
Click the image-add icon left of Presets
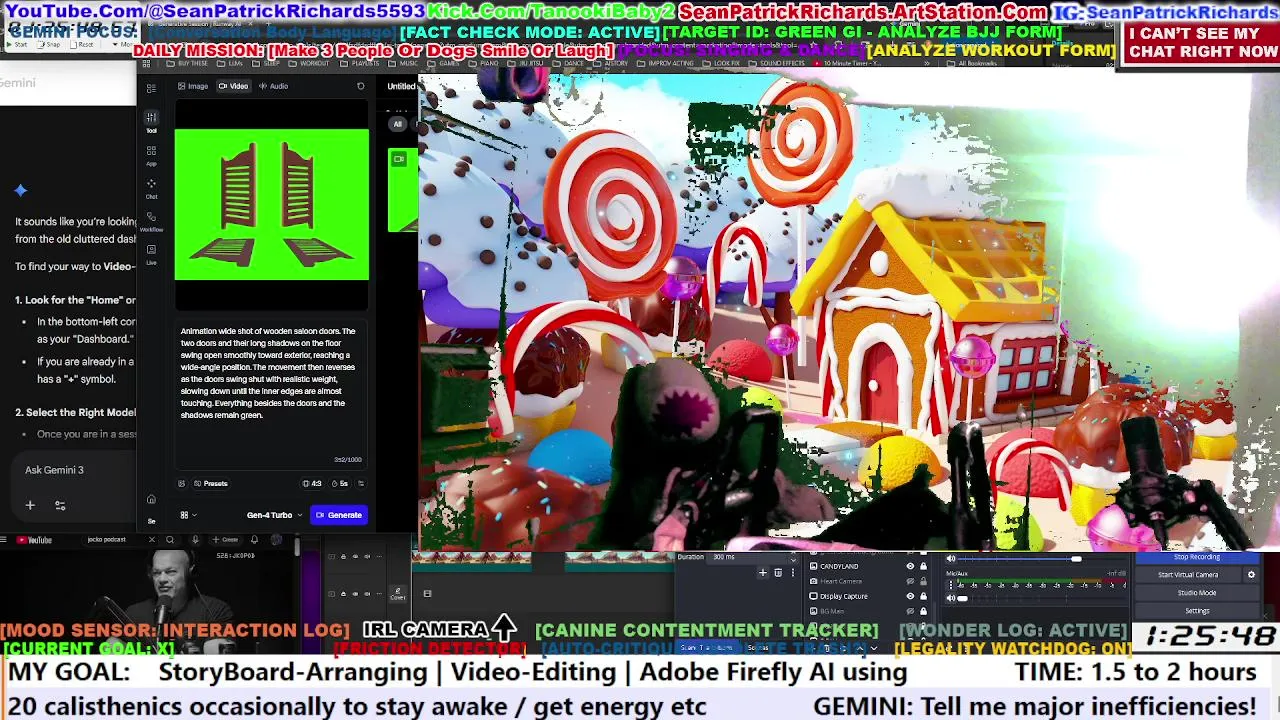[182, 483]
